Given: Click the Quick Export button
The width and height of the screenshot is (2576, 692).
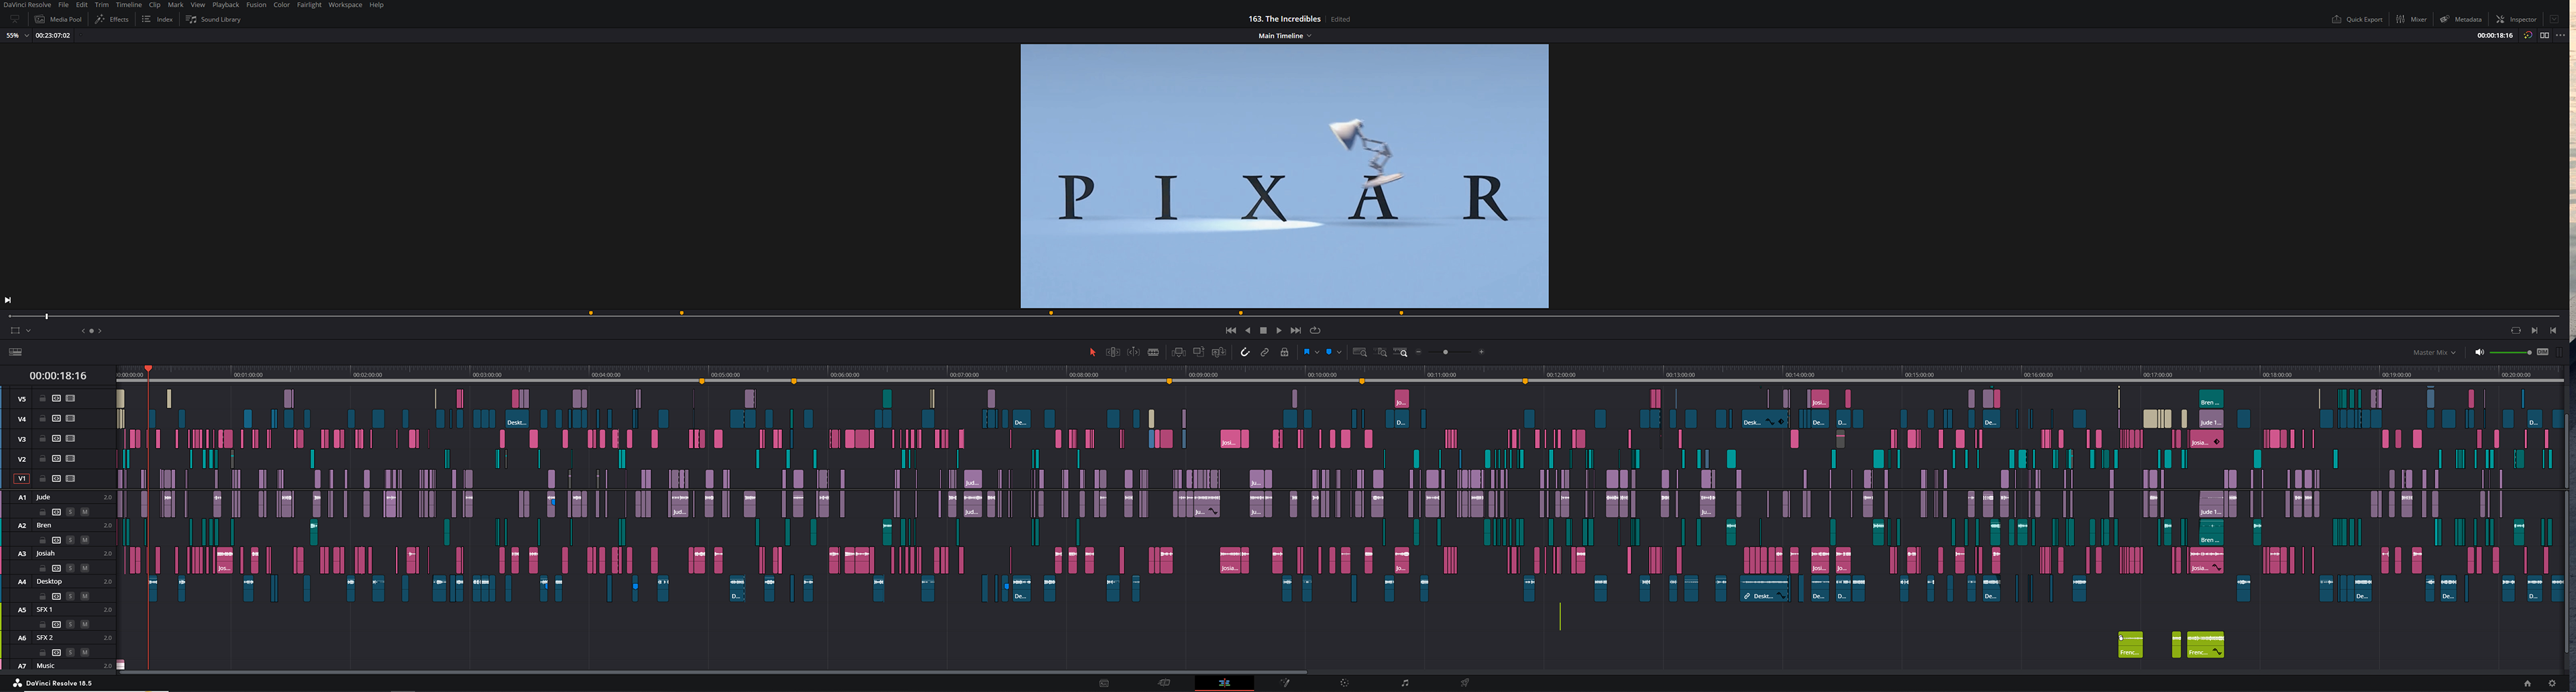Looking at the screenshot, I should click(x=2357, y=19).
